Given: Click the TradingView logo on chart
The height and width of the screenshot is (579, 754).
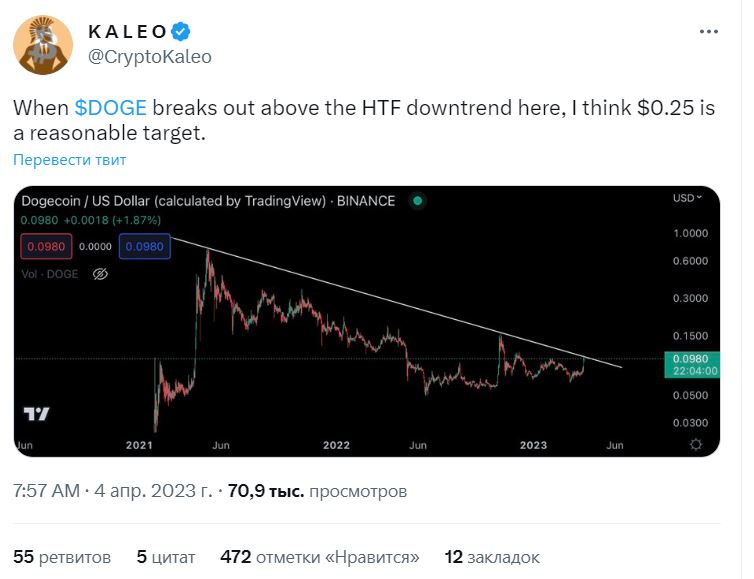Looking at the screenshot, I should (36, 414).
